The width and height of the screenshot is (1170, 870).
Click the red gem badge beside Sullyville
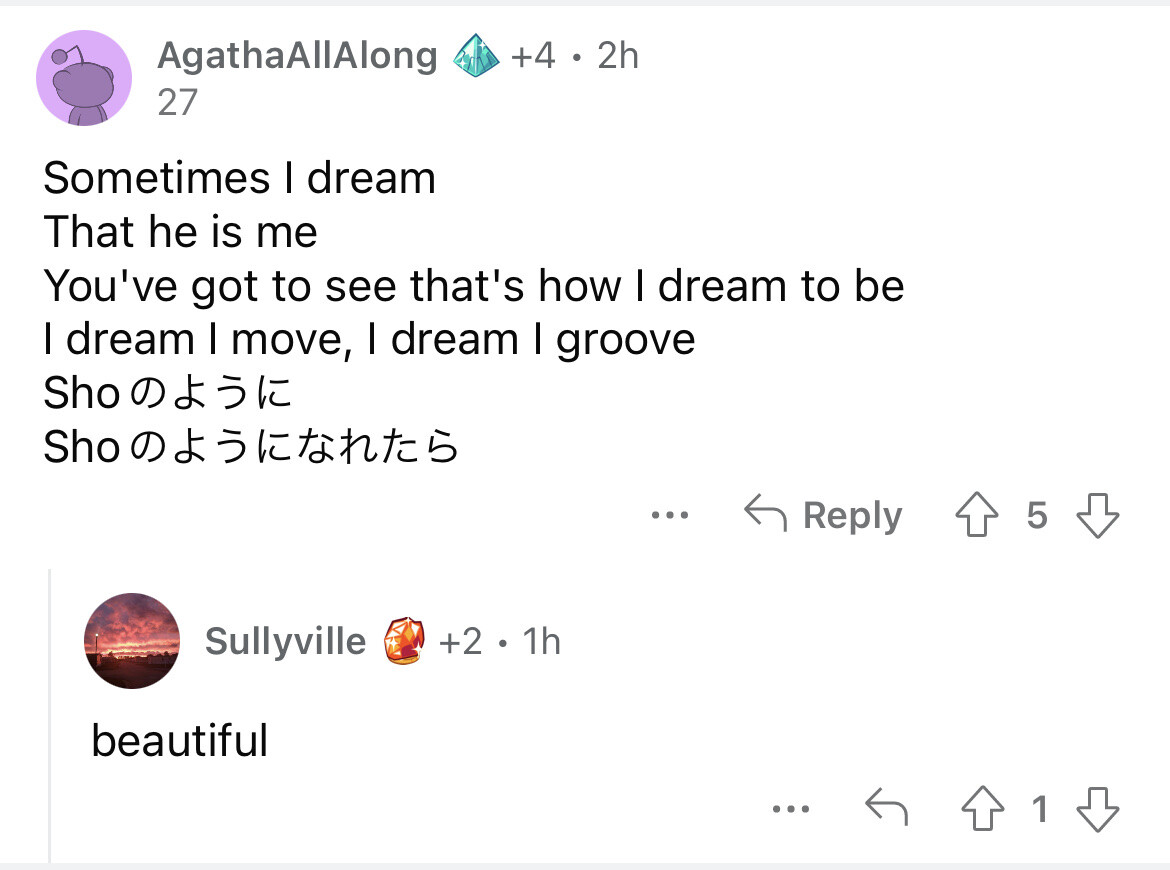(x=405, y=641)
